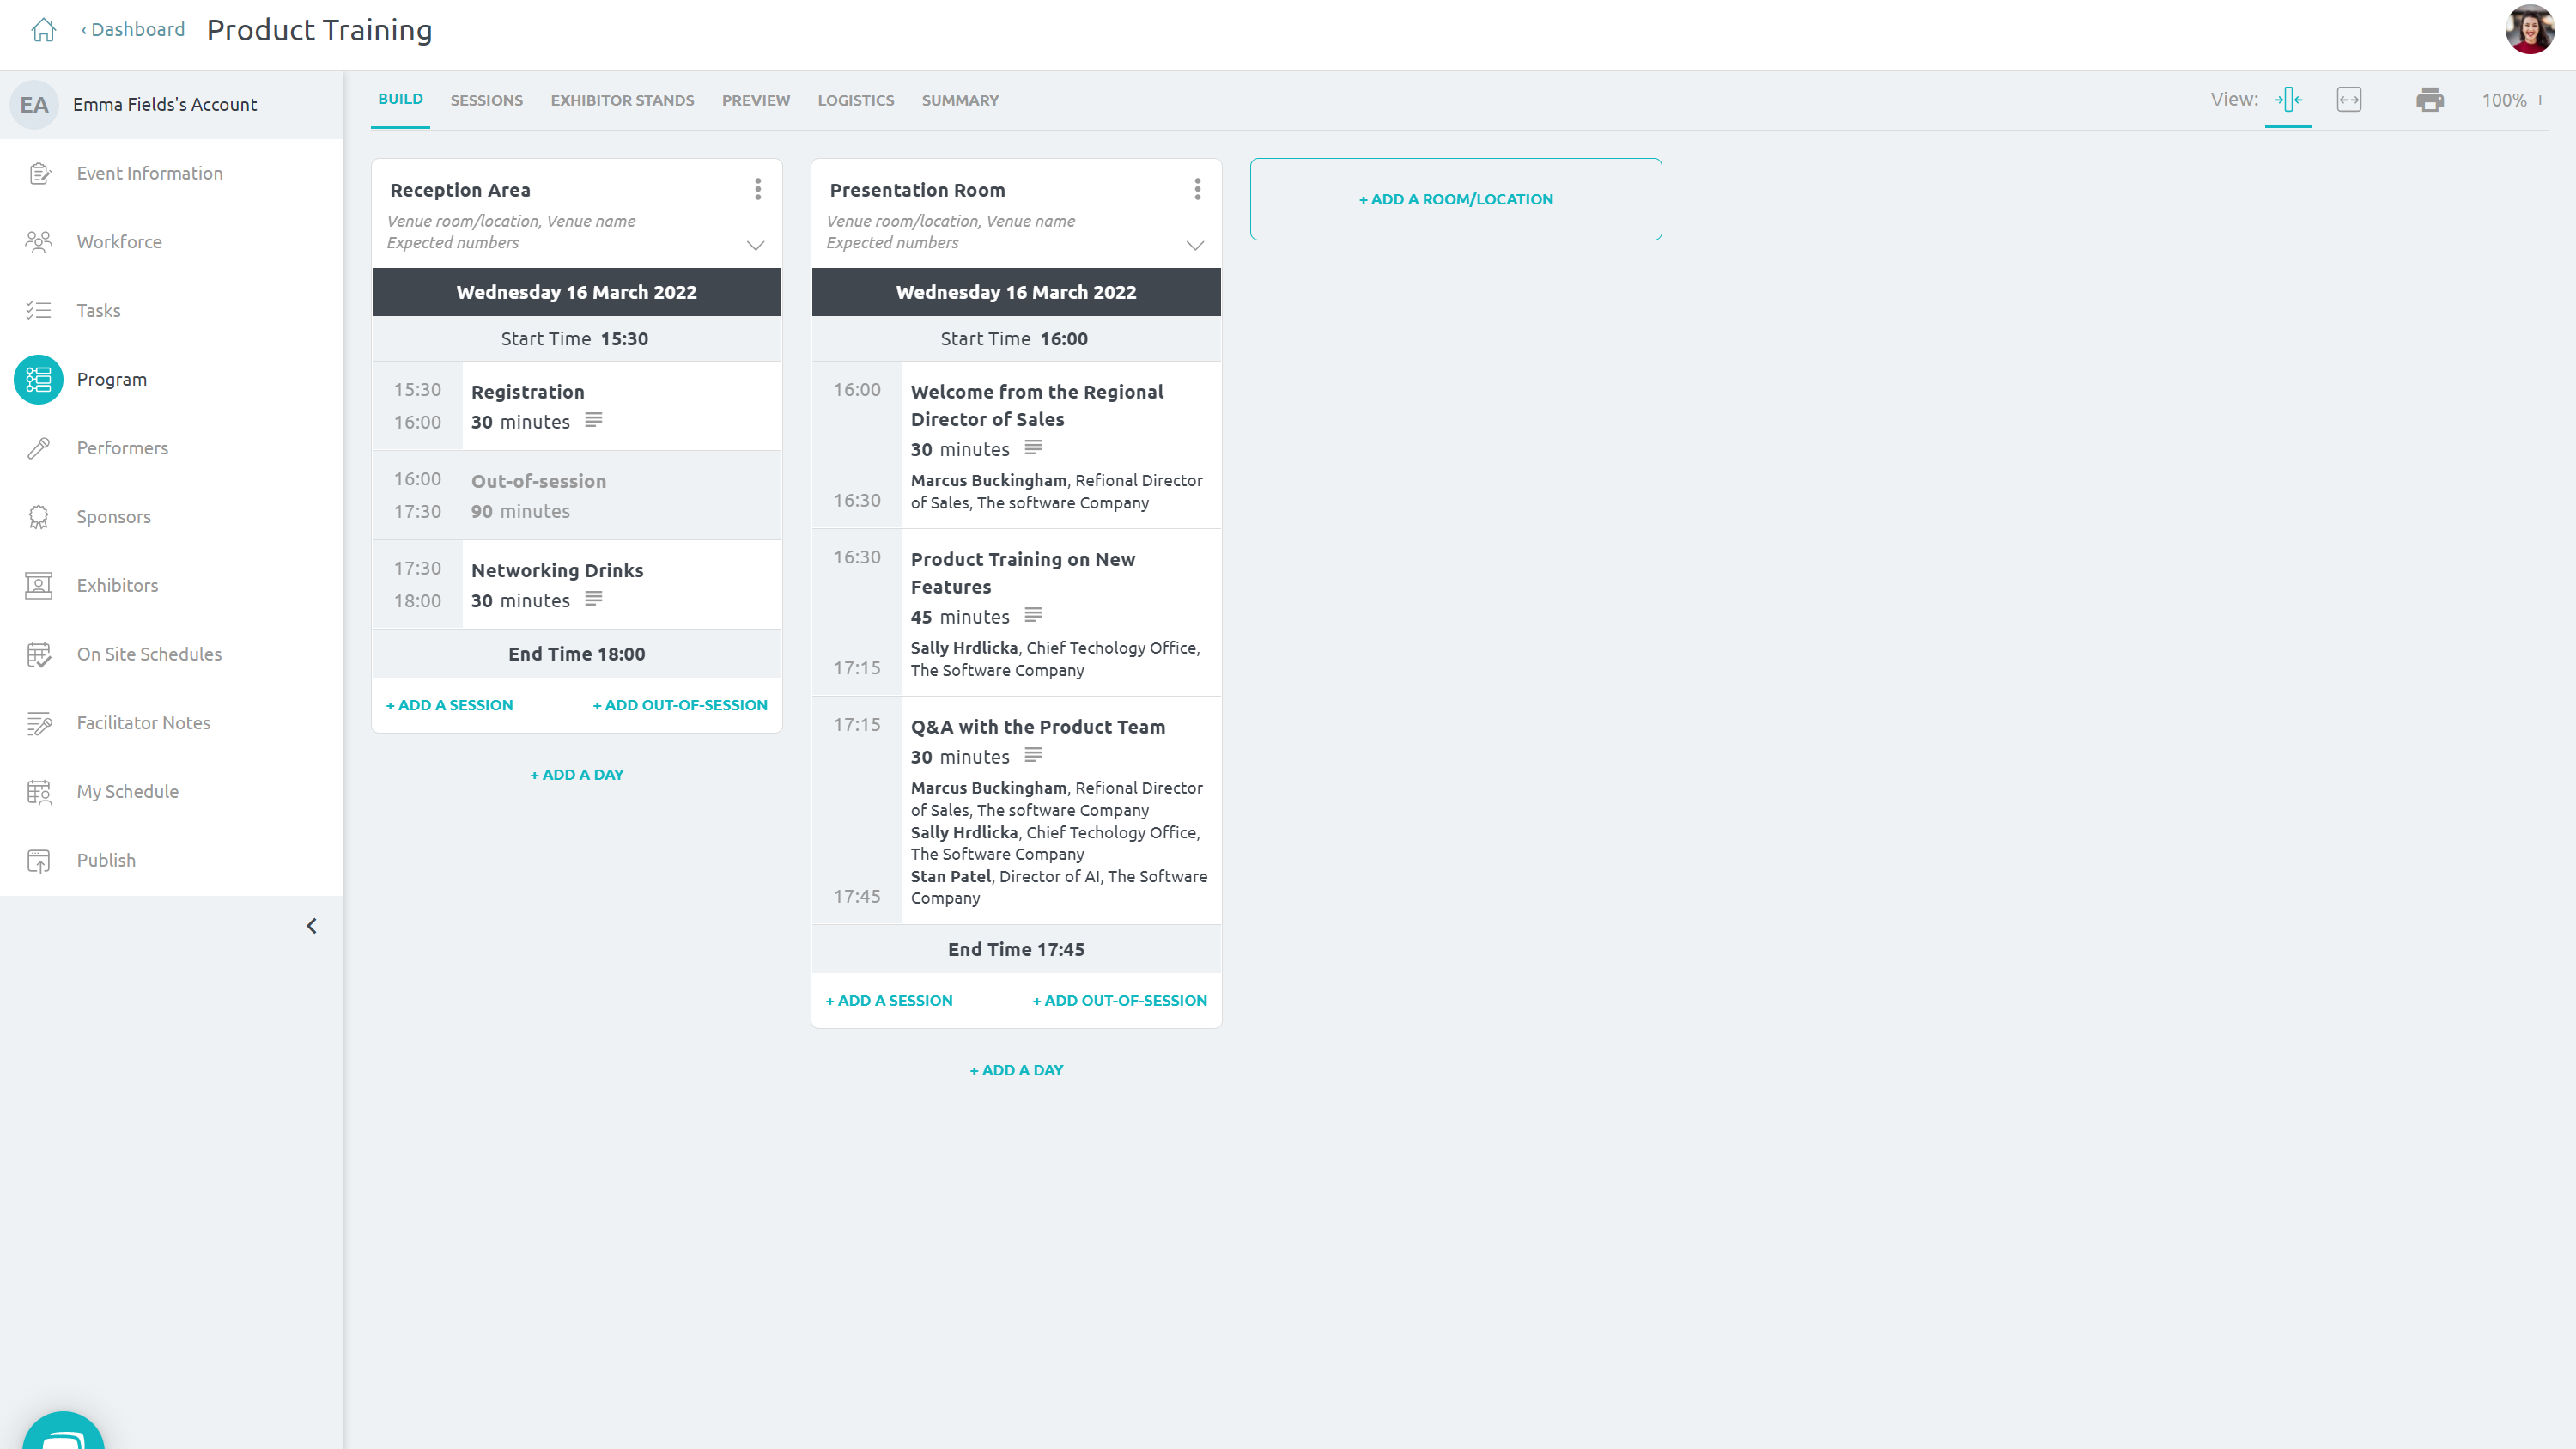Viewport: 2576px width, 1449px height.
Task: Decrease zoom with minus control
Action: point(2468,100)
